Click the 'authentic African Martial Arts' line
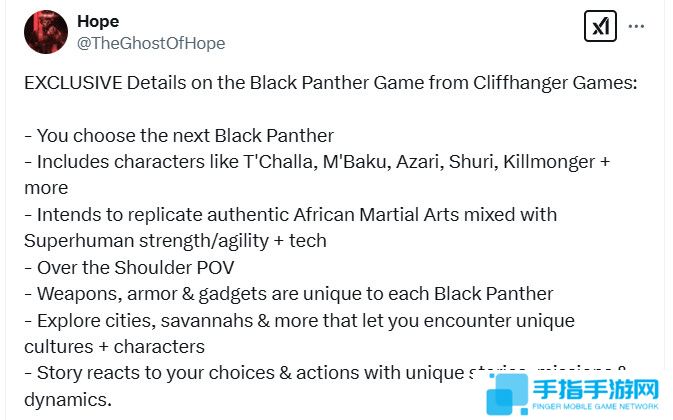This screenshot has width=673, height=420. (x=291, y=215)
